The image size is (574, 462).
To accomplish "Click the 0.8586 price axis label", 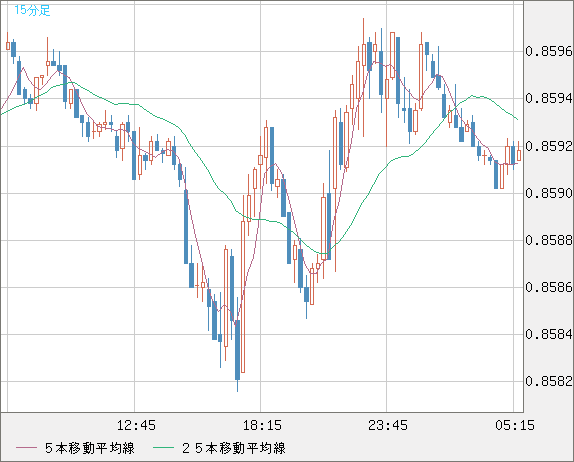I will coord(549,287).
